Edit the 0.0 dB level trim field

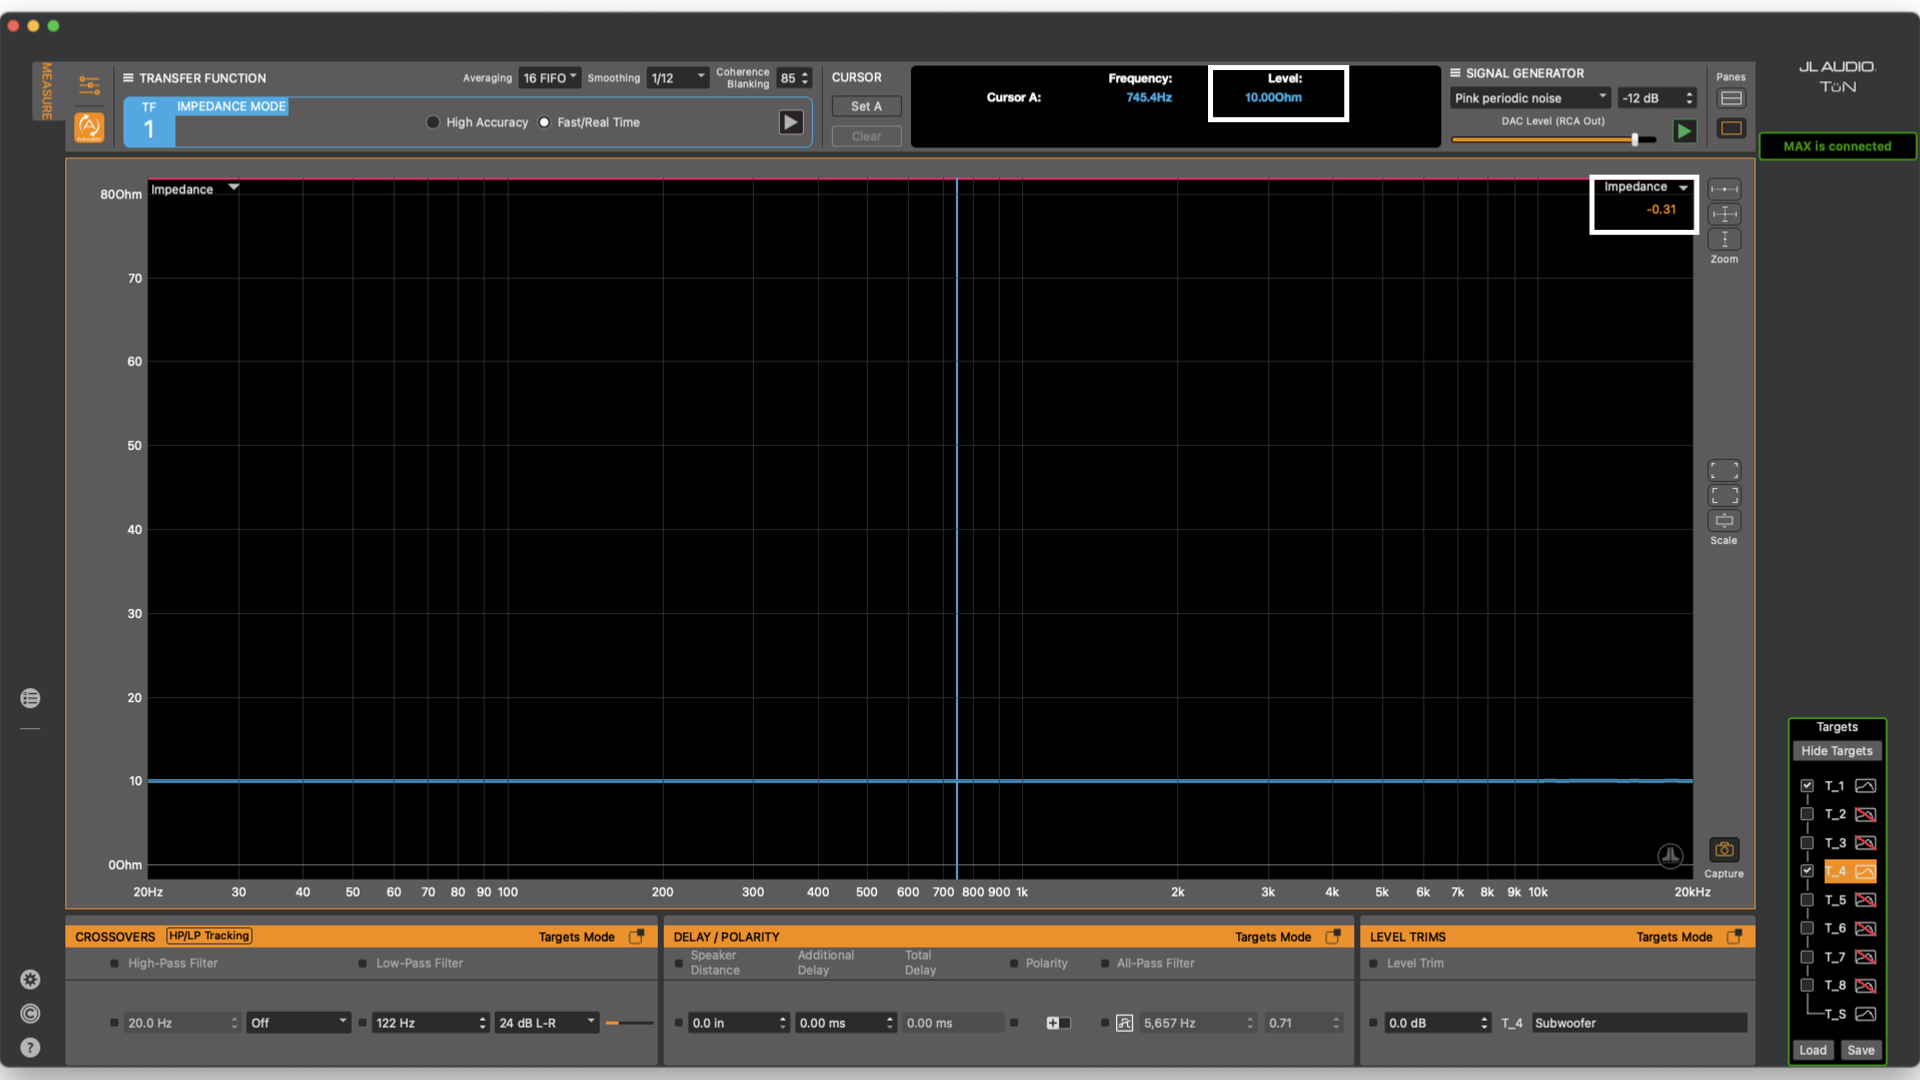tap(1437, 1023)
